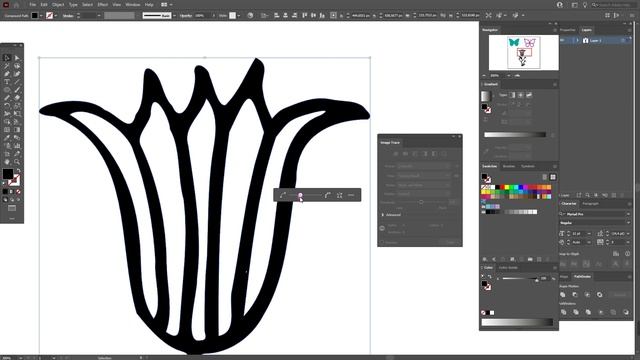Click grayscale slider in Color panel
The height and width of the screenshot is (360, 640).
pyautogui.click(x=519, y=279)
